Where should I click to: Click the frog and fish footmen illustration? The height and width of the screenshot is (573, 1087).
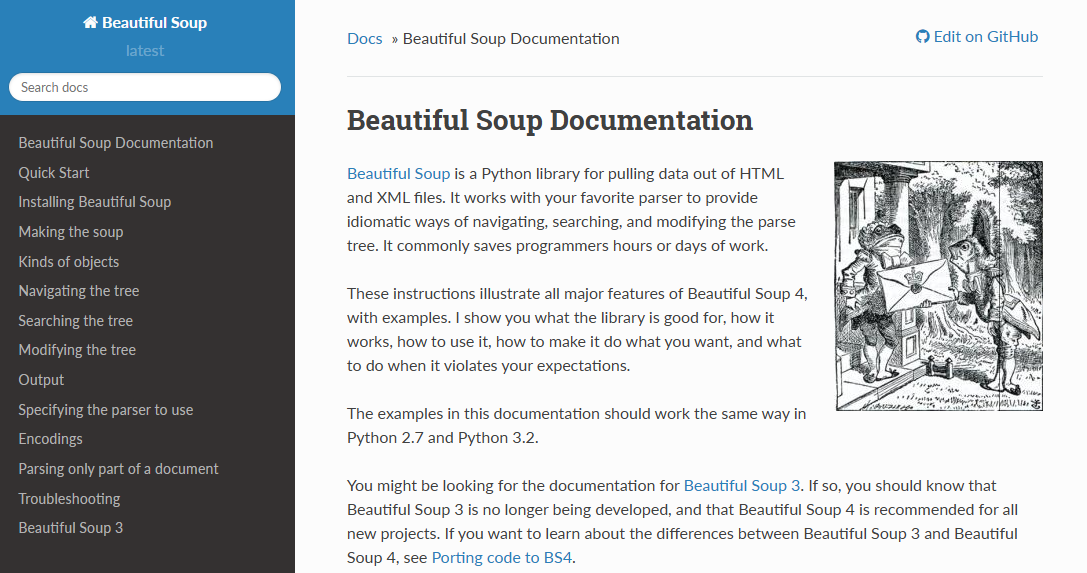click(x=939, y=286)
